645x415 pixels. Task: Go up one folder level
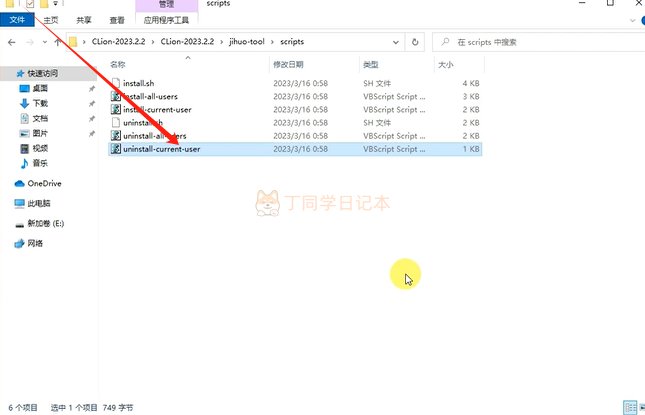(57, 42)
